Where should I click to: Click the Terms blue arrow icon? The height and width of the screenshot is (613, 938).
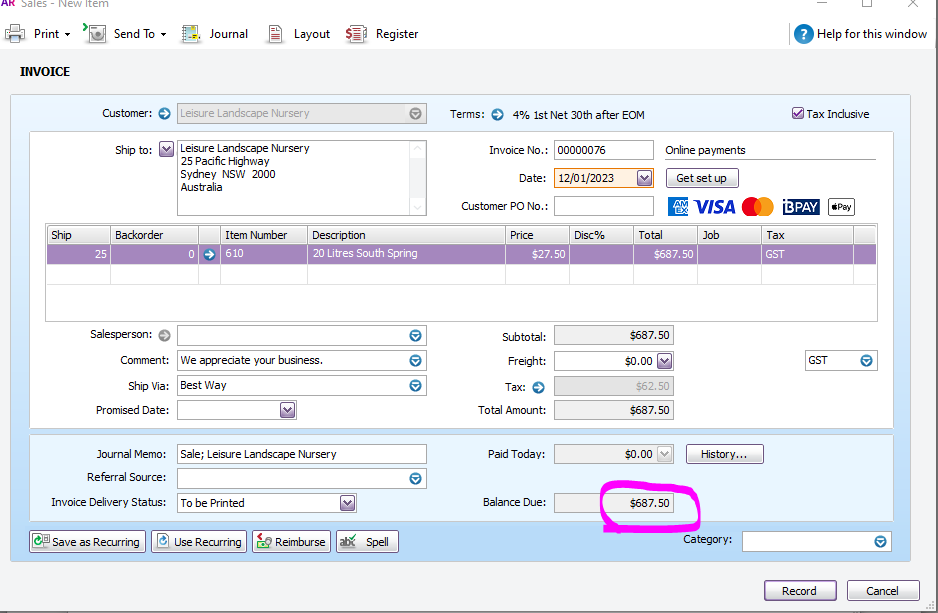pyautogui.click(x=497, y=114)
